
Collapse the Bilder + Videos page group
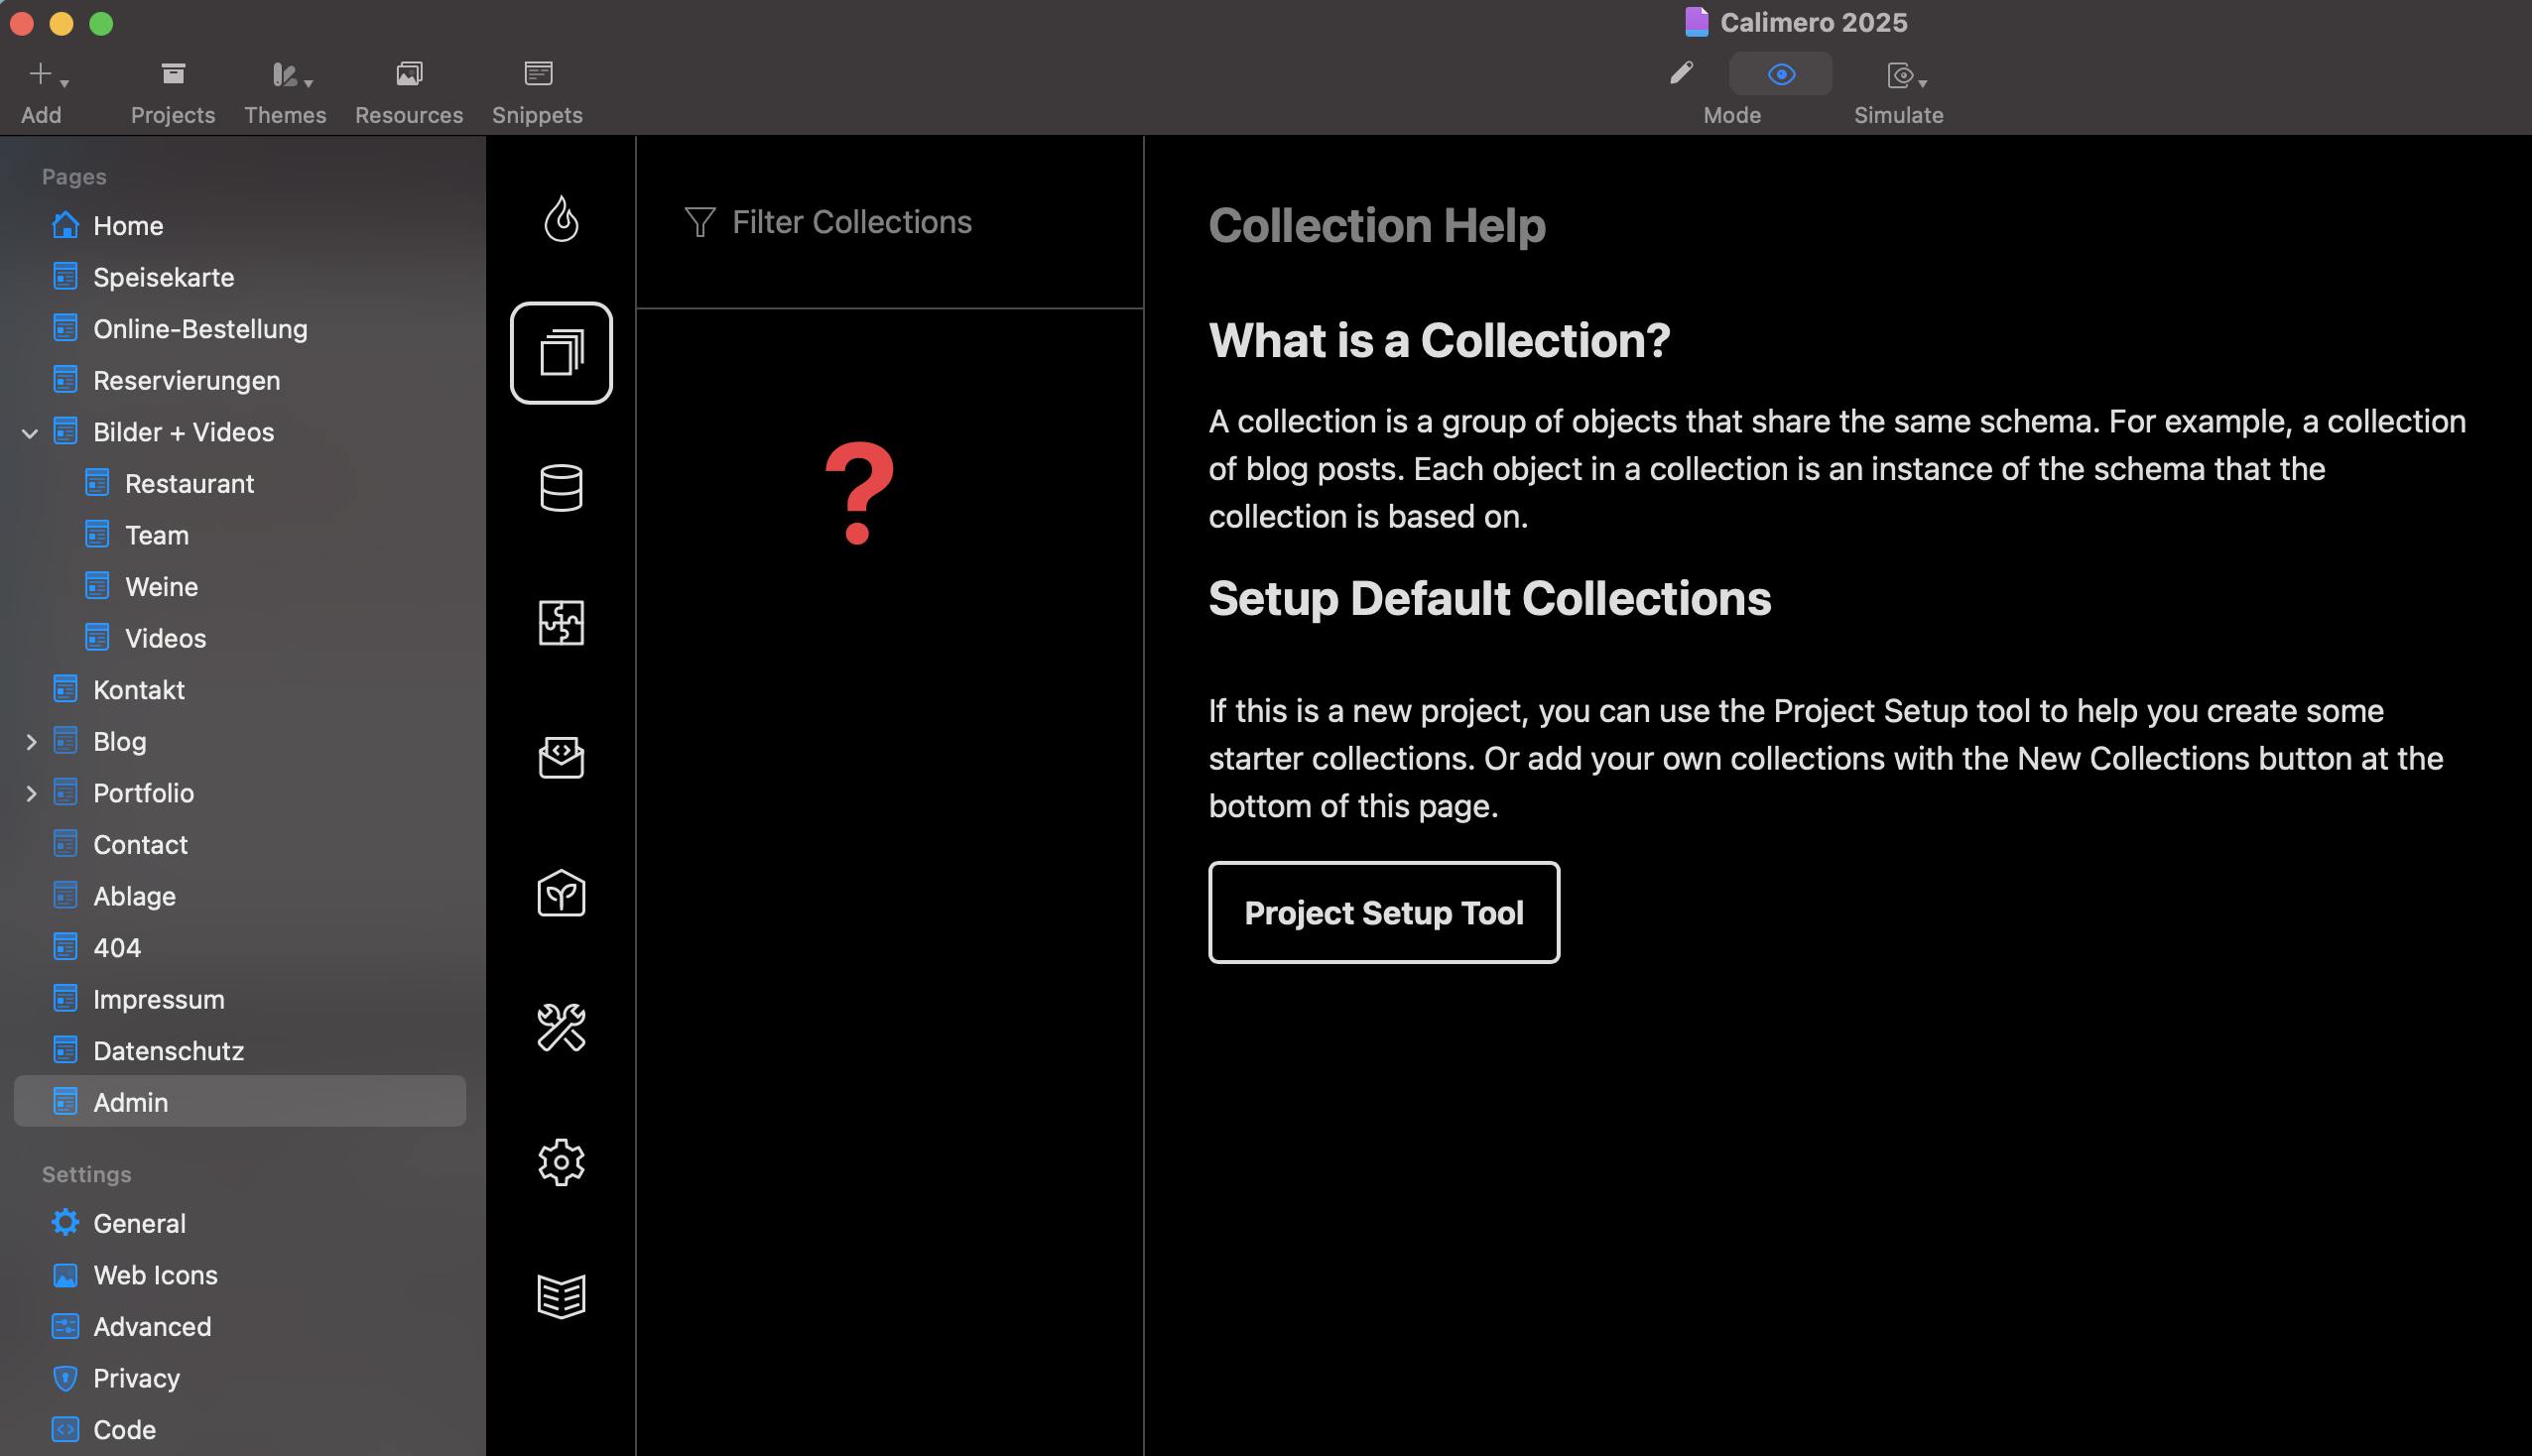[30, 433]
